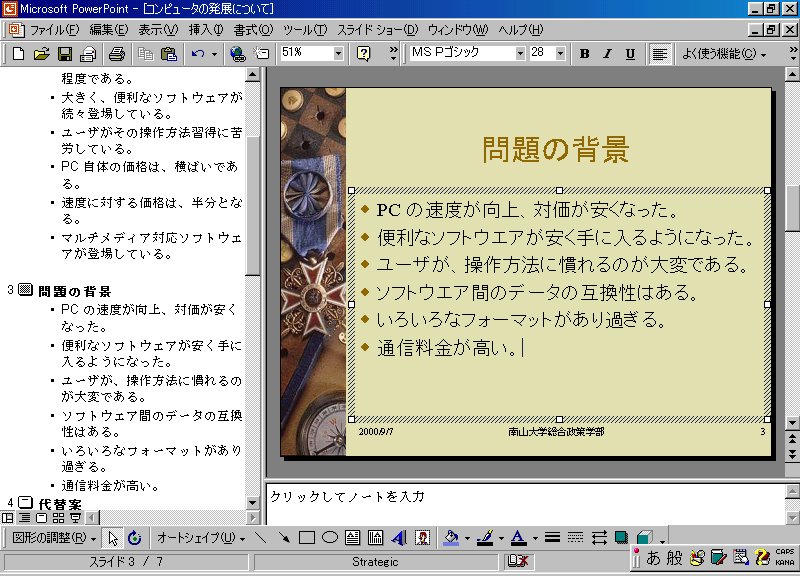
Task: Open the 編集(E) menu
Action: pyautogui.click(x=109, y=30)
